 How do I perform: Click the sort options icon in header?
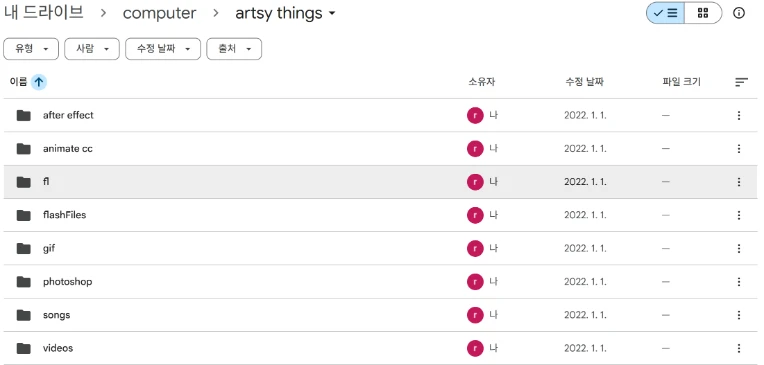click(x=741, y=82)
